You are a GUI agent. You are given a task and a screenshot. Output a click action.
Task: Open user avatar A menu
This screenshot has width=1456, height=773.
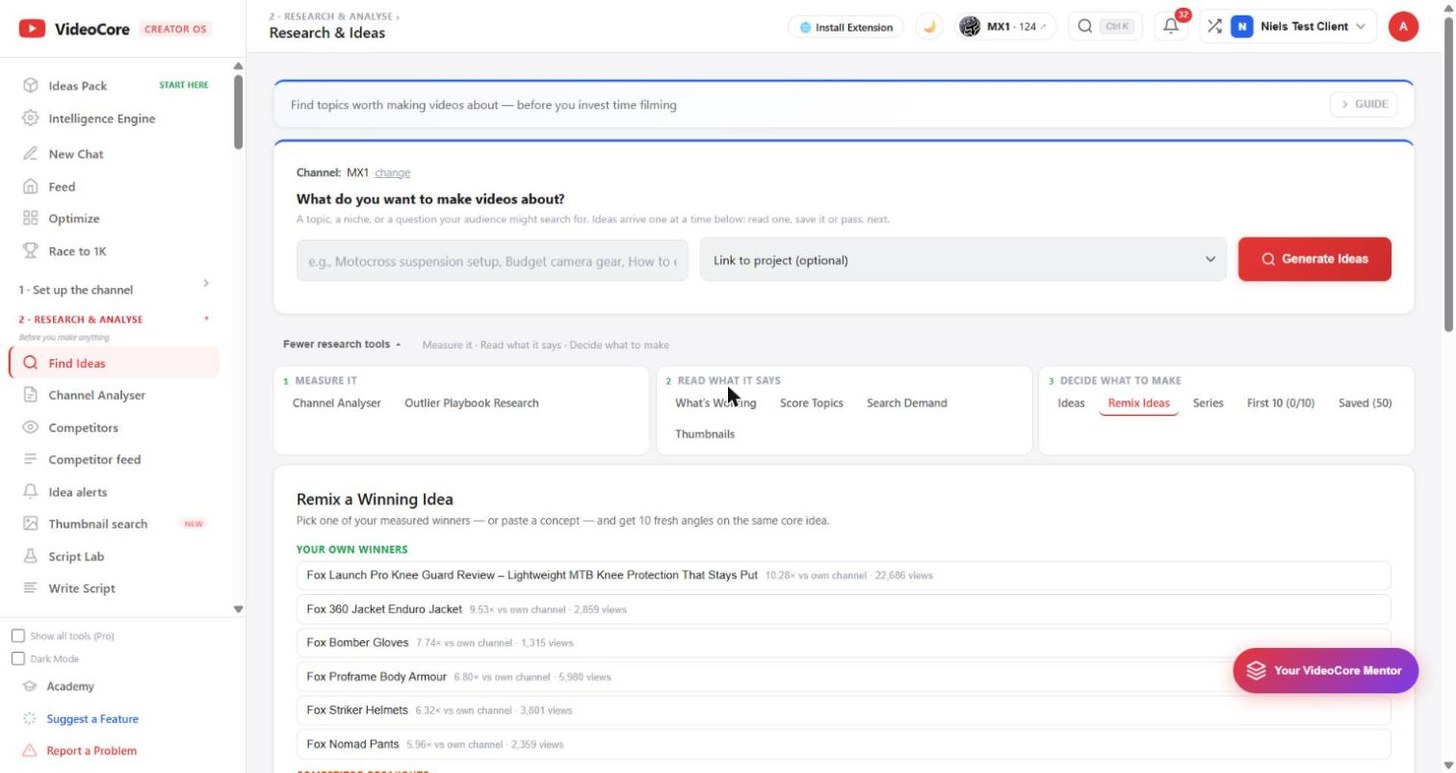[x=1403, y=27]
